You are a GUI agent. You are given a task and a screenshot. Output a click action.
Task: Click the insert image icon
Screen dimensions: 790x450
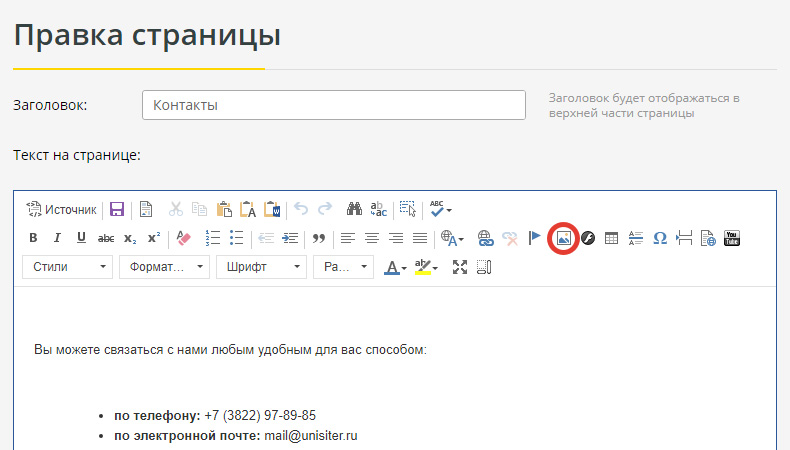564,238
